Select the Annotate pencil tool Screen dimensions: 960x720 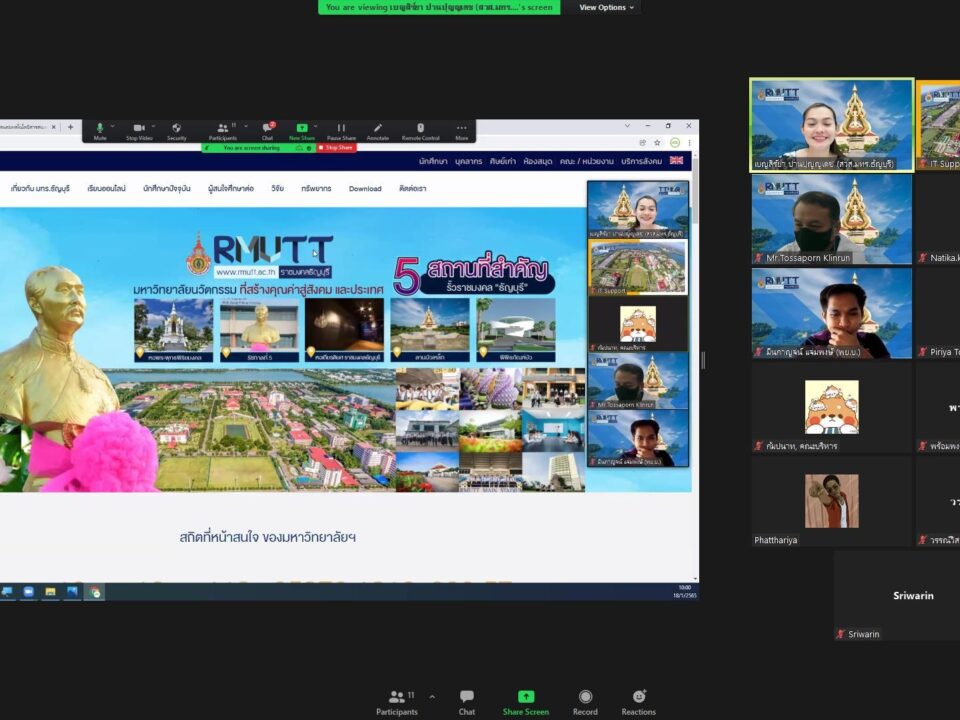point(378,130)
